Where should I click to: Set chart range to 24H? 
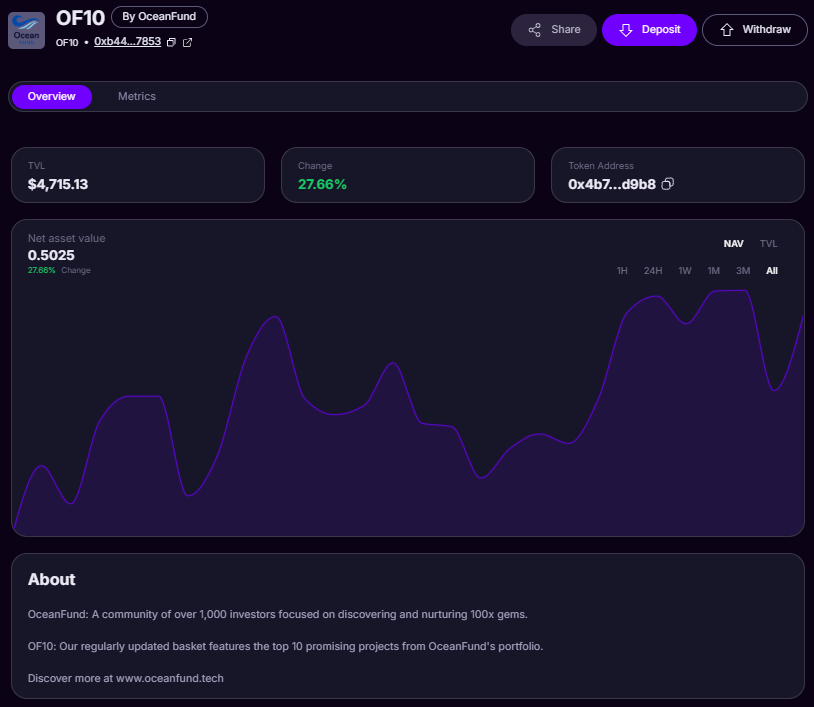point(653,270)
